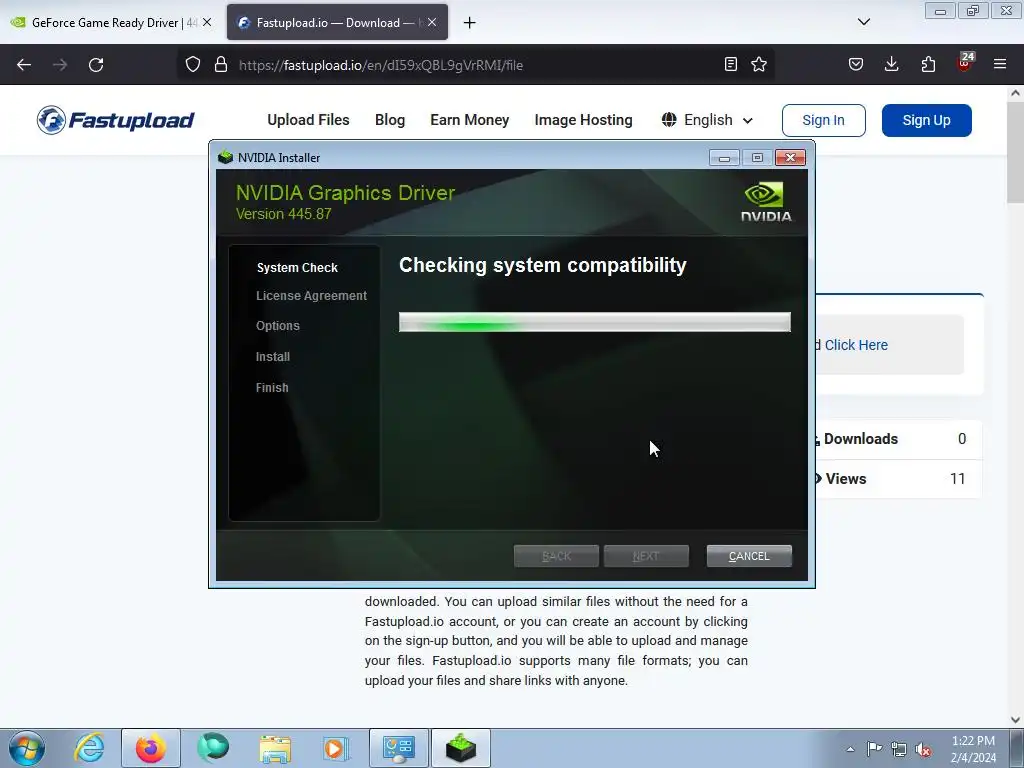The height and width of the screenshot is (768, 1024).
Task: Open Action Center flag icon
Action: [874, 749]
